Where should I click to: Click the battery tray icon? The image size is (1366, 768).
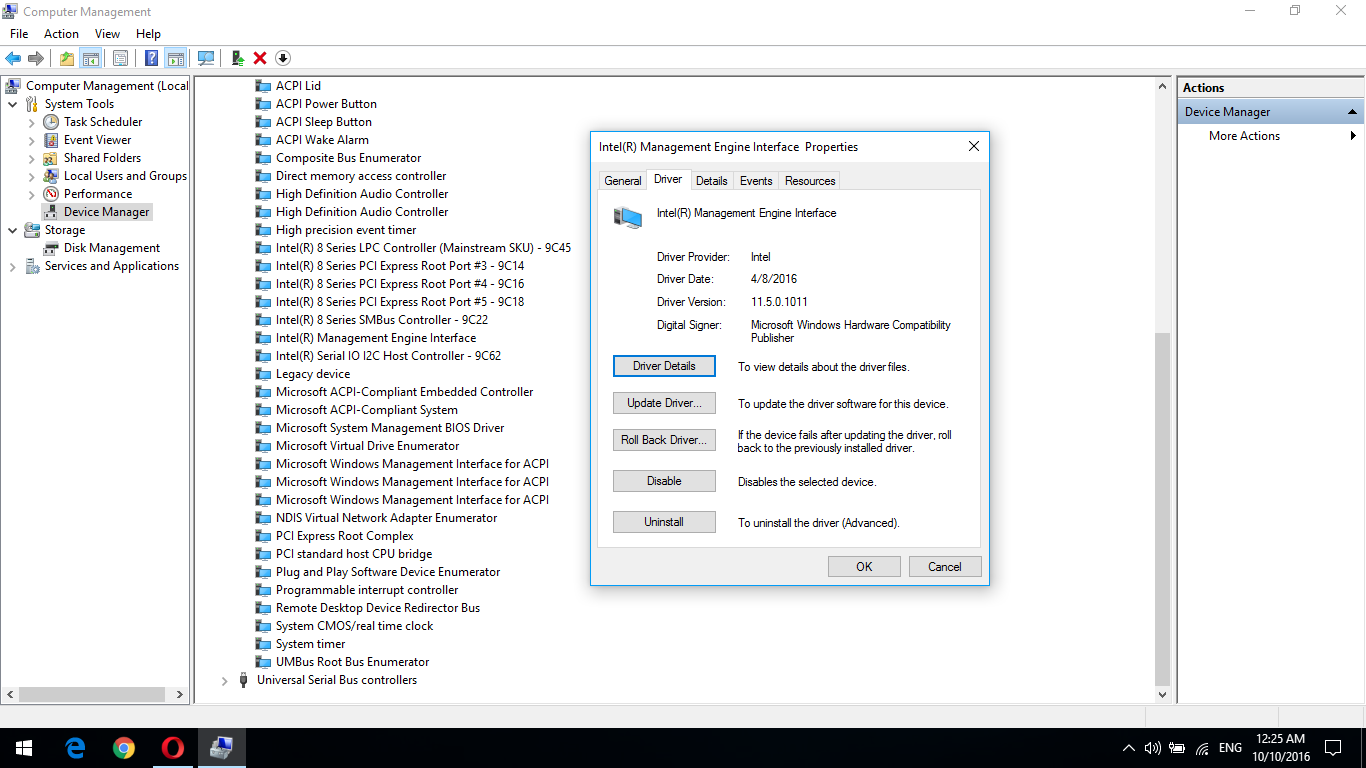[x=1177, y=748]
